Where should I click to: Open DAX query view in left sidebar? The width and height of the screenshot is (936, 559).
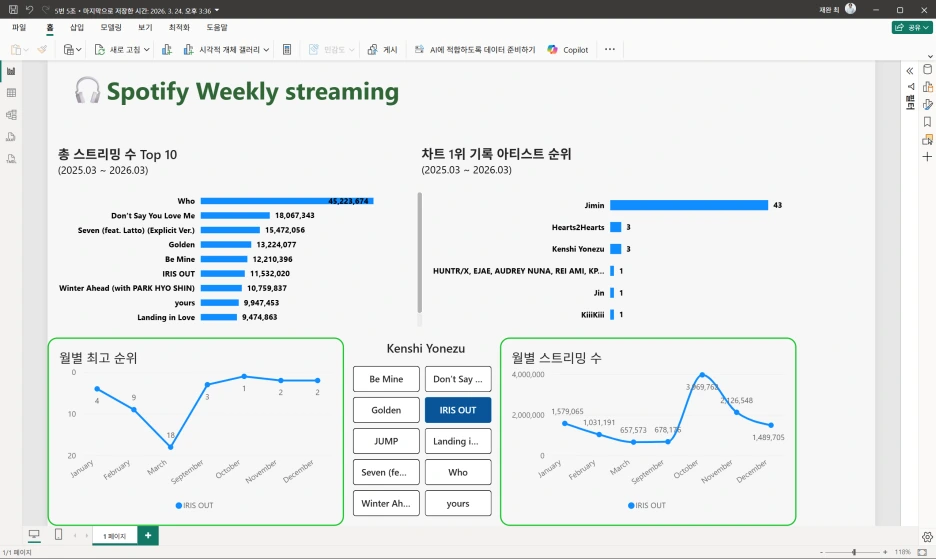(x=11, y=137)
